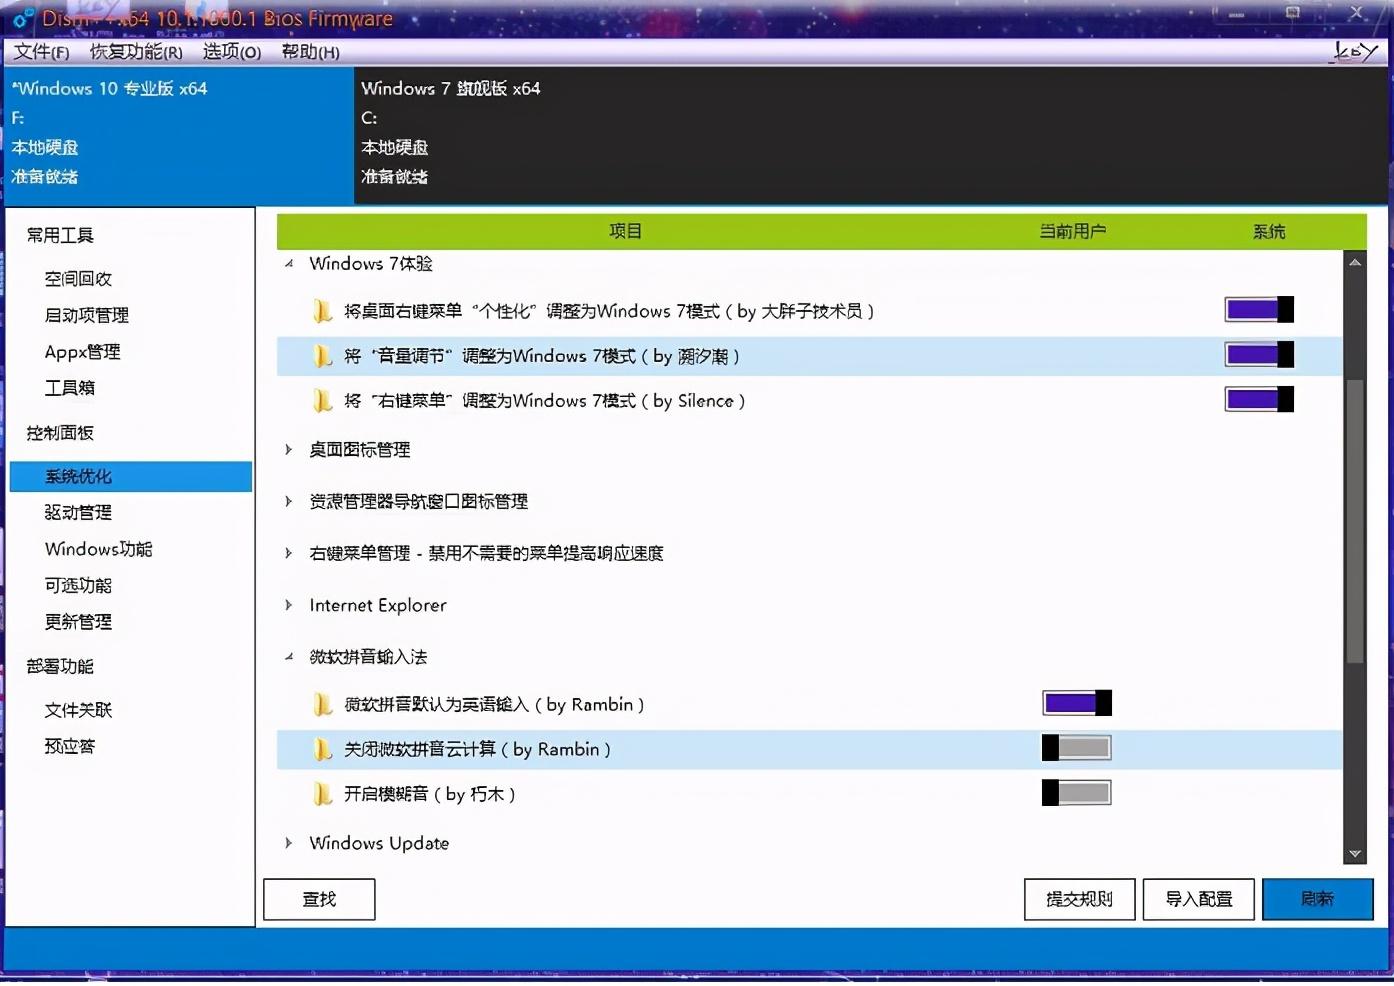Screen dimensions: 1394x986
Task: Expand the 桌面图标管理 section
Action: [289, 450]
